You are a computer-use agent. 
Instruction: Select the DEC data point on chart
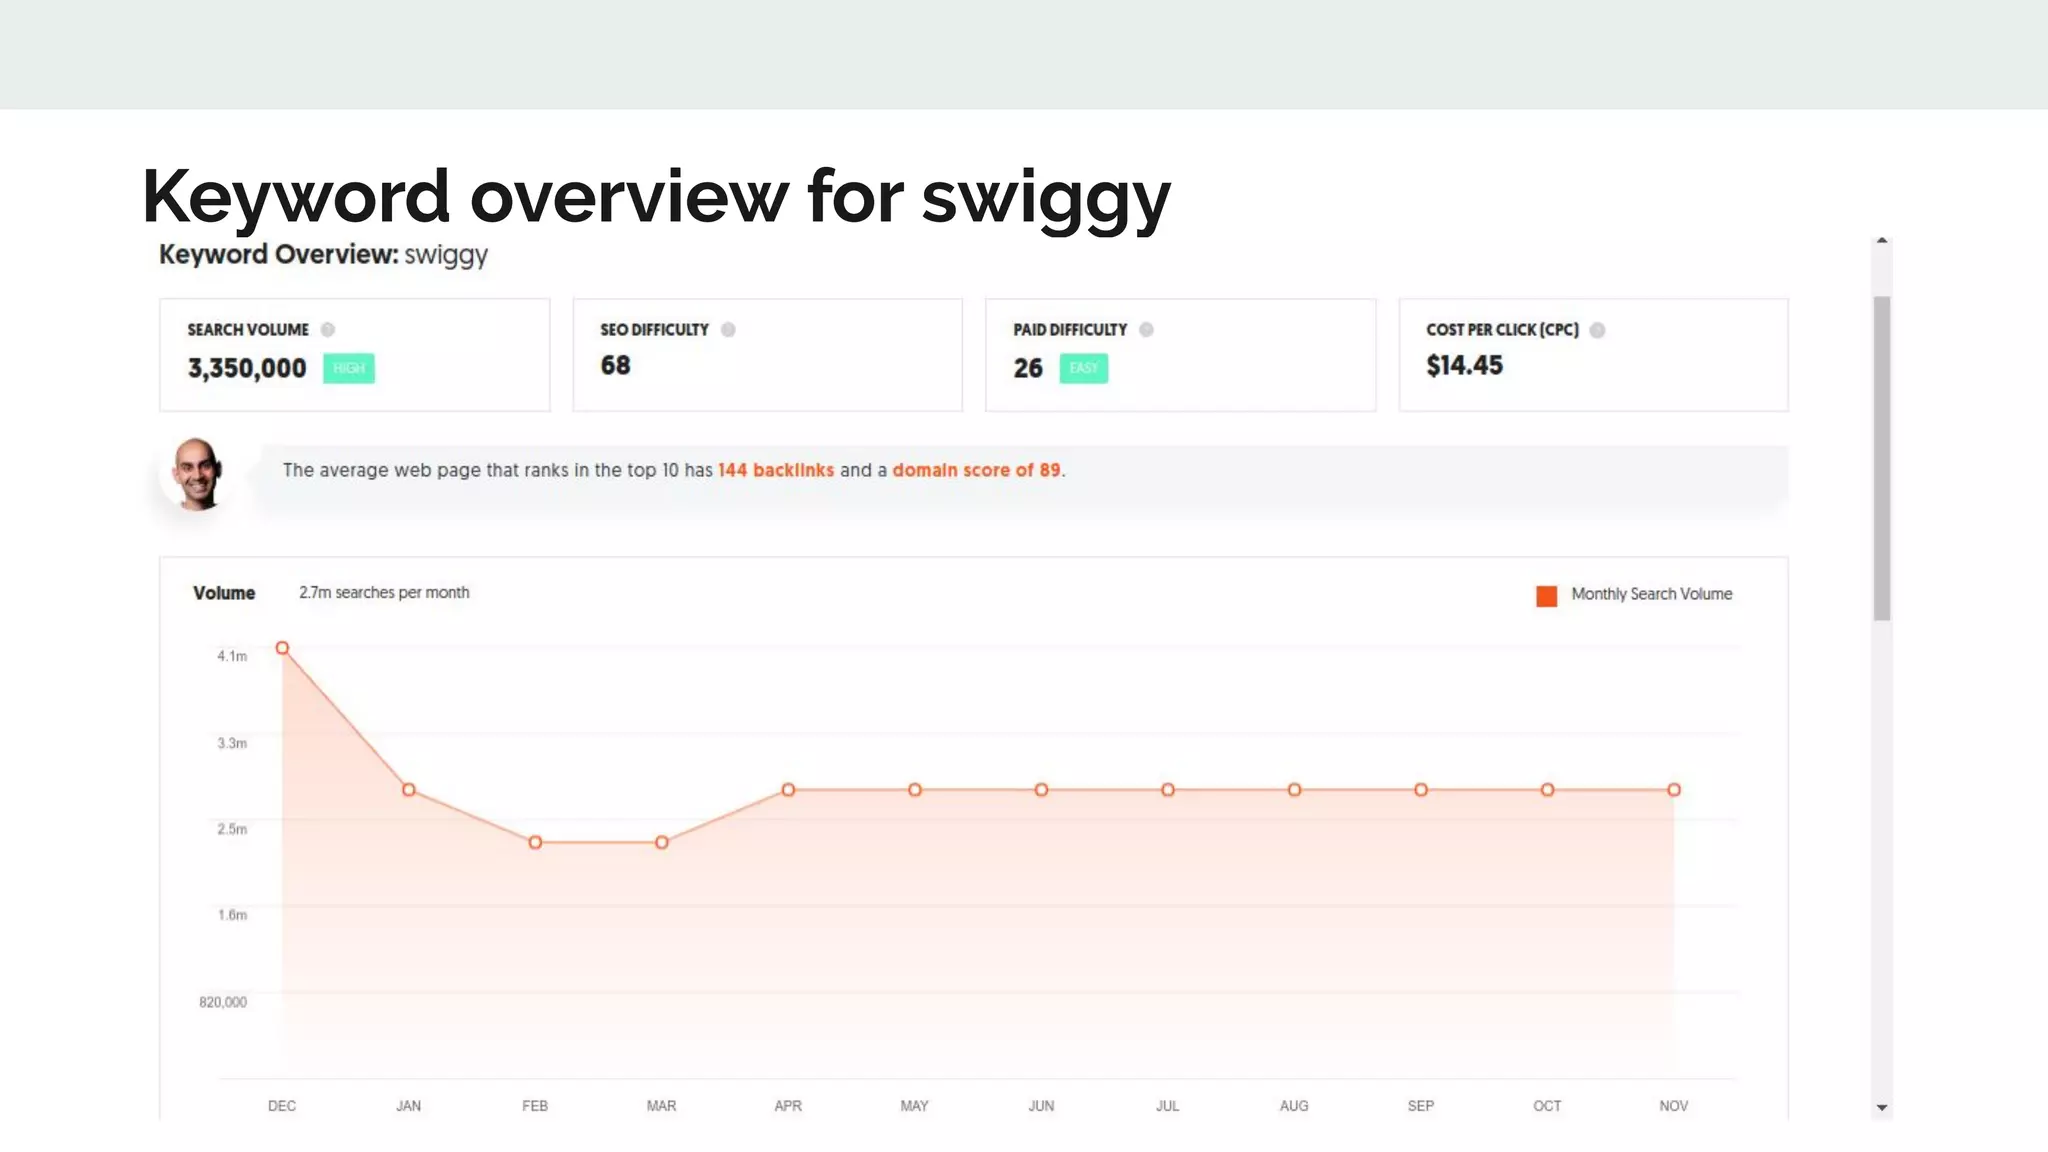(x=282, y=648)
